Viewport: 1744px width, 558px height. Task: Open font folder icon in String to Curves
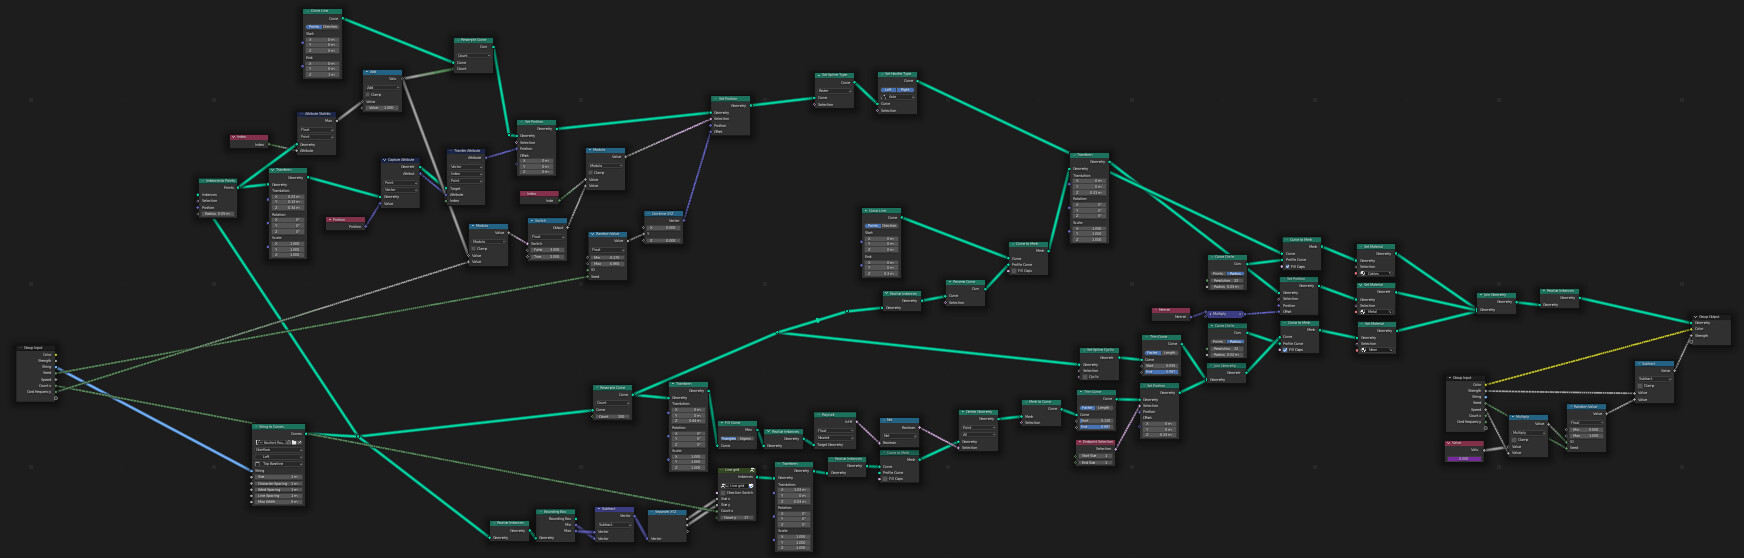tap(294, 442)
